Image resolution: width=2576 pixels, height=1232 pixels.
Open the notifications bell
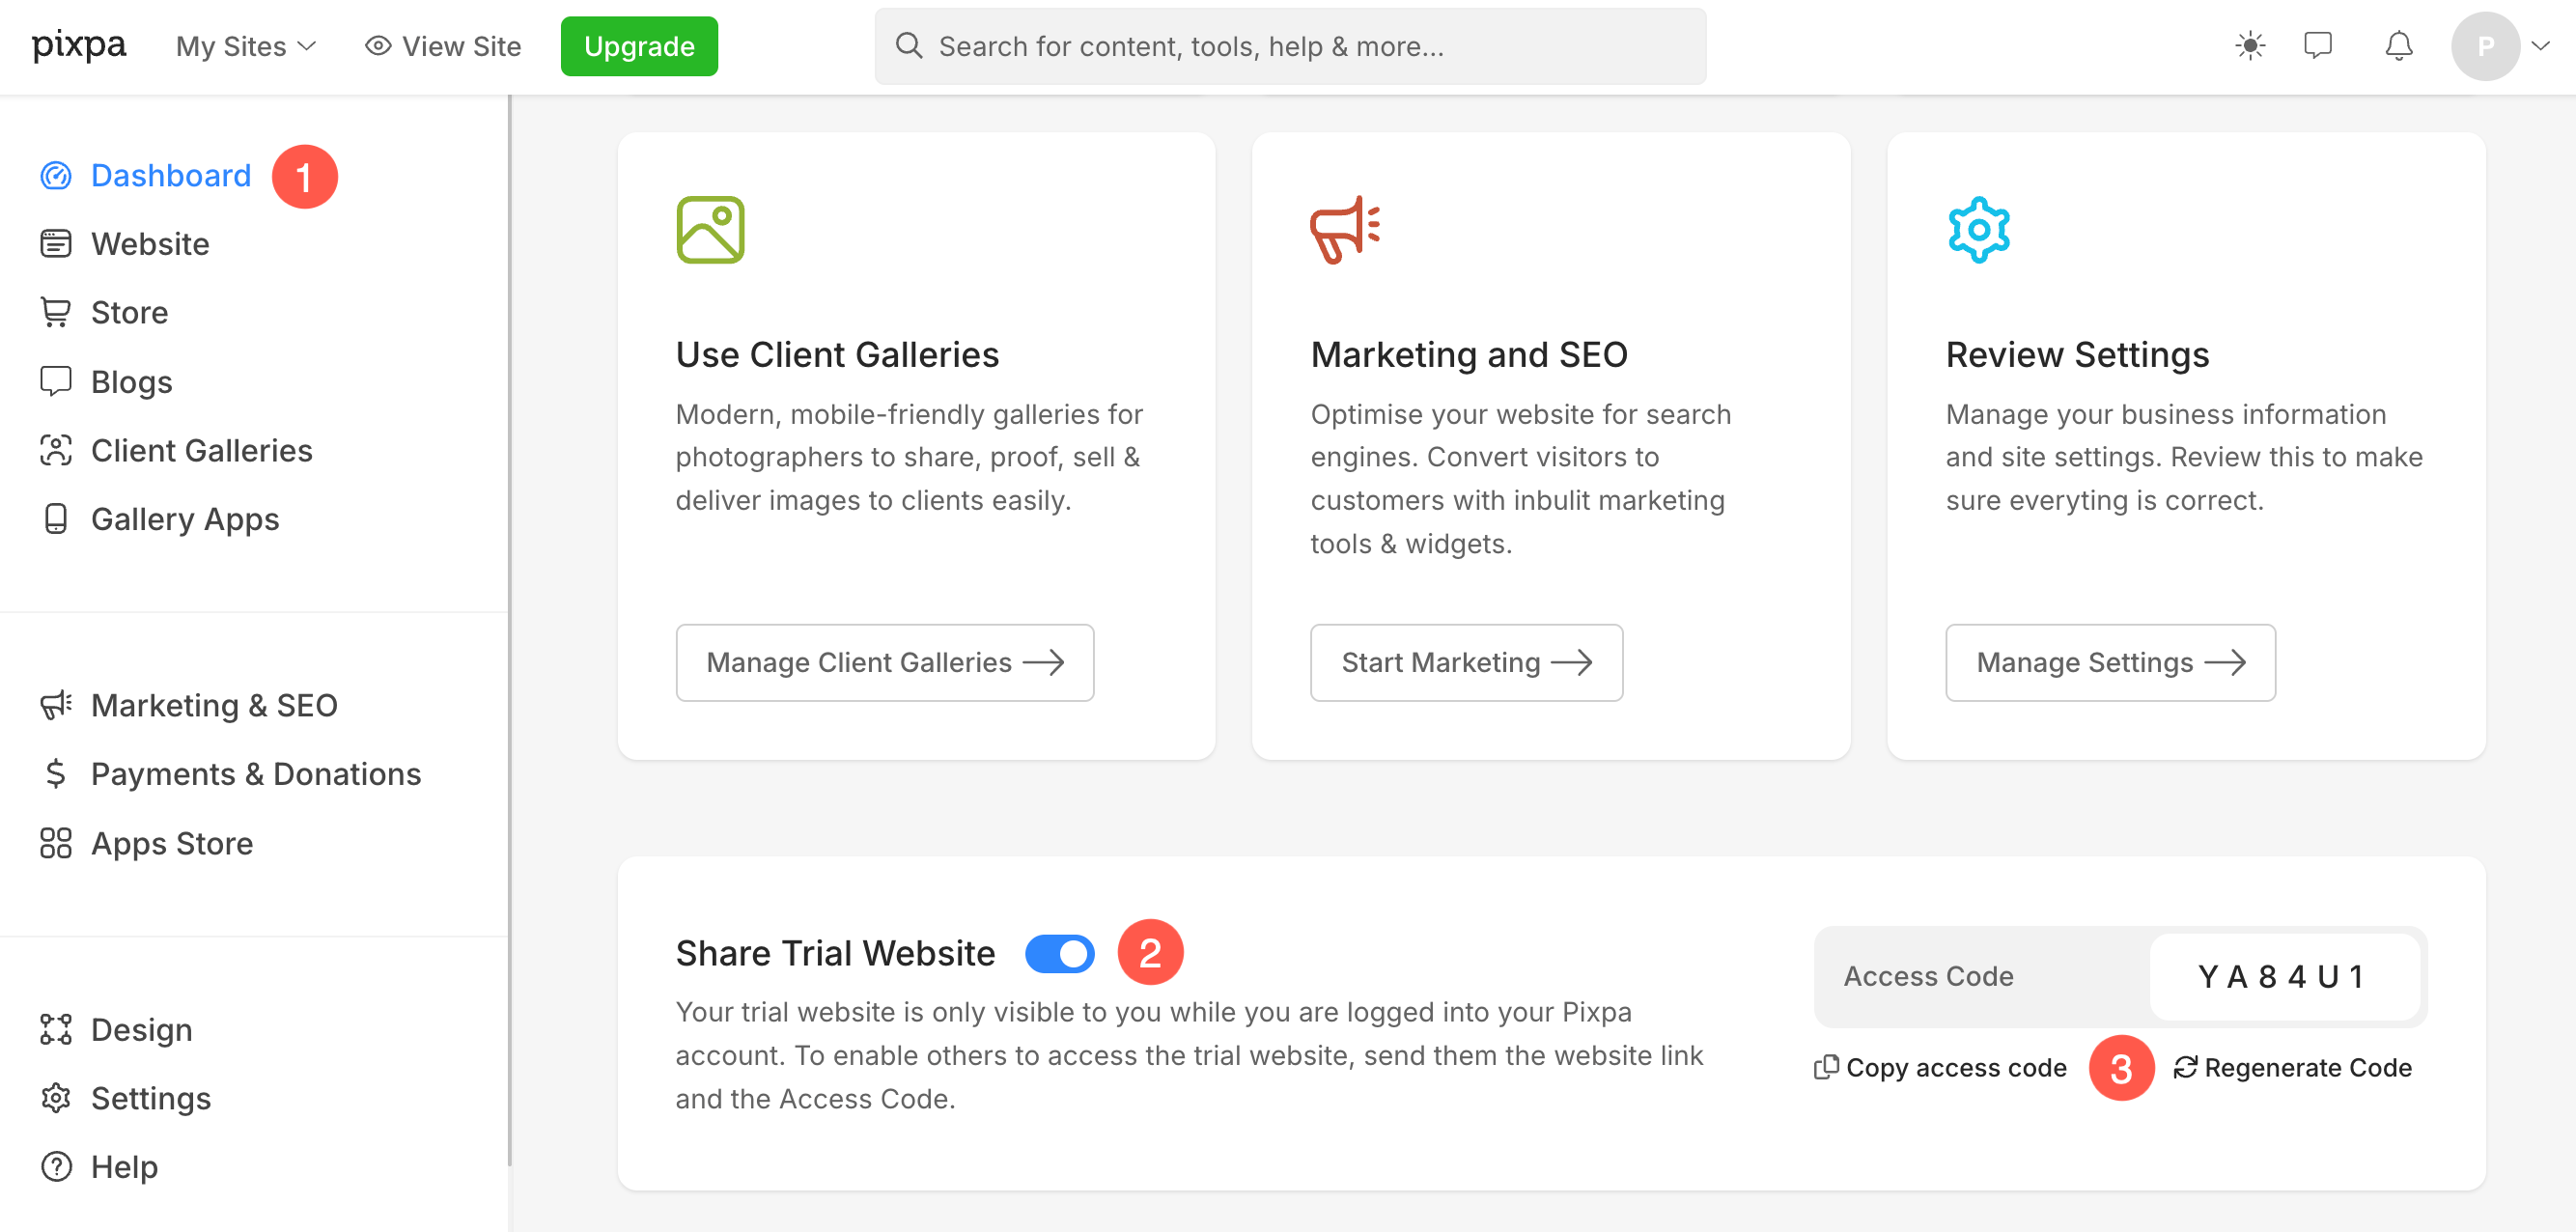[2399, 46]
